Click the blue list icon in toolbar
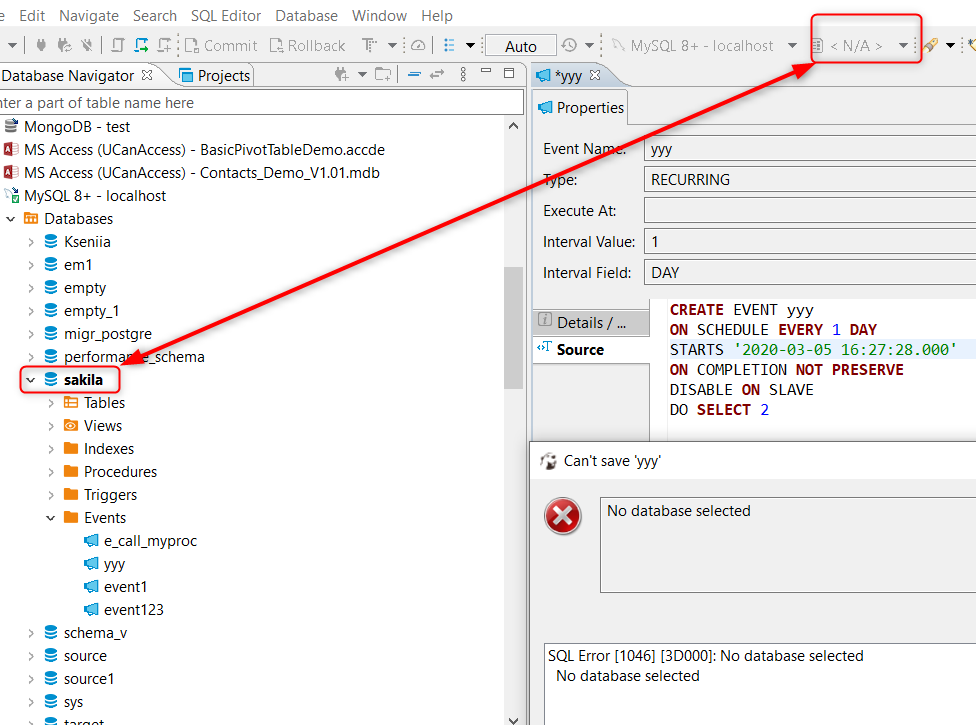This screenshot has height=725, width=976. [x=449, y=45]
